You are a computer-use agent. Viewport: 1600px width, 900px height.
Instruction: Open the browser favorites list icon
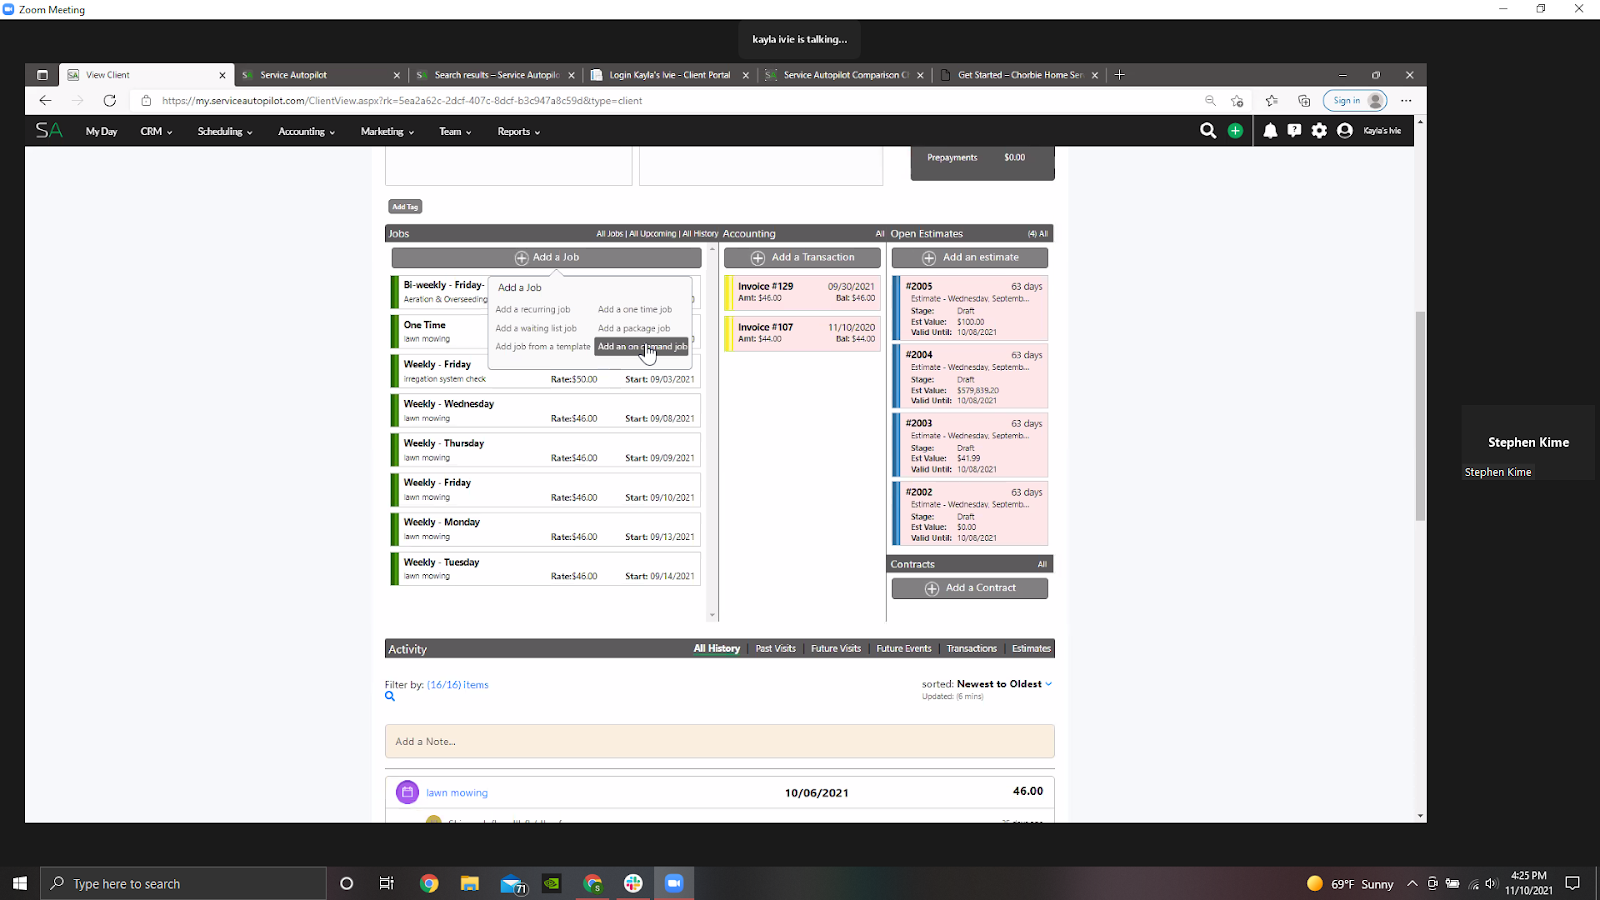1272,101
